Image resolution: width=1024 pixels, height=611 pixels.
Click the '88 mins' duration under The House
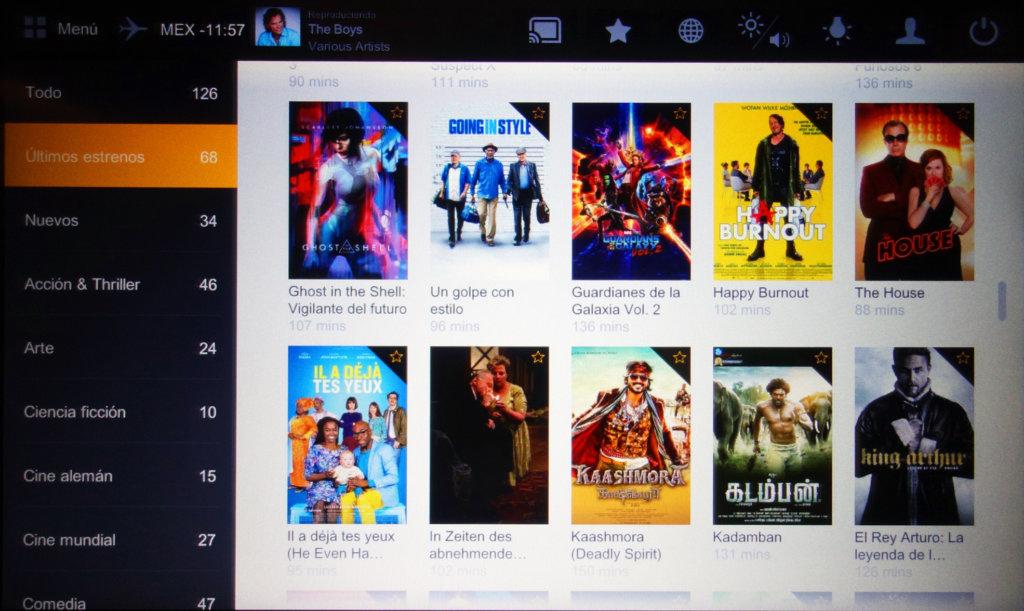(879, 310)
